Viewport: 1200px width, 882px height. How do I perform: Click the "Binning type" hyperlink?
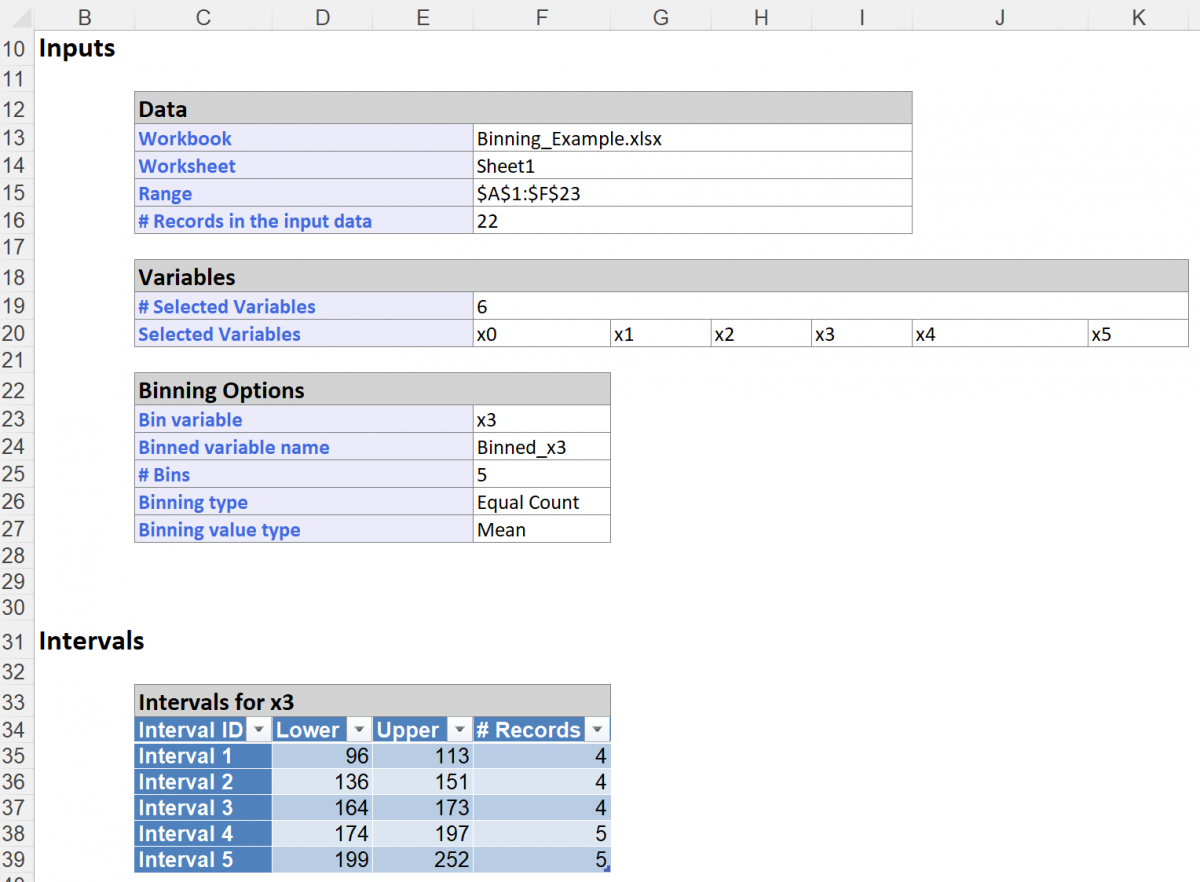(x=192, y=502)
